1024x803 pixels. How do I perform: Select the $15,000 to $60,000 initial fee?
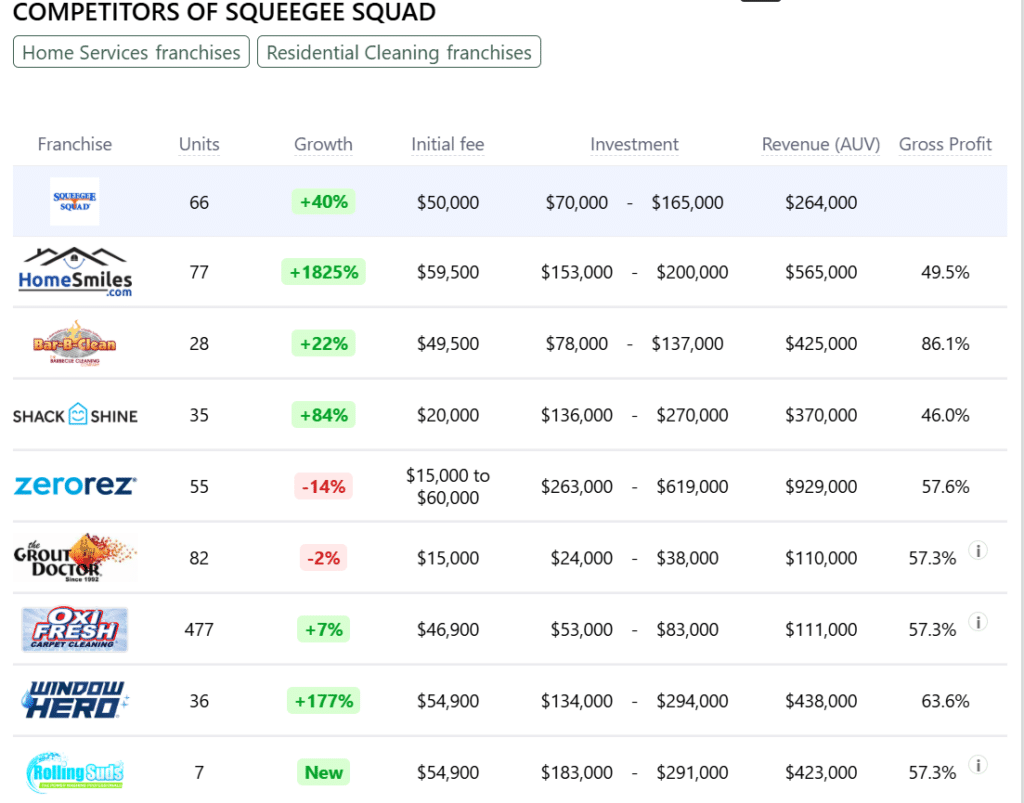(448, 486)
